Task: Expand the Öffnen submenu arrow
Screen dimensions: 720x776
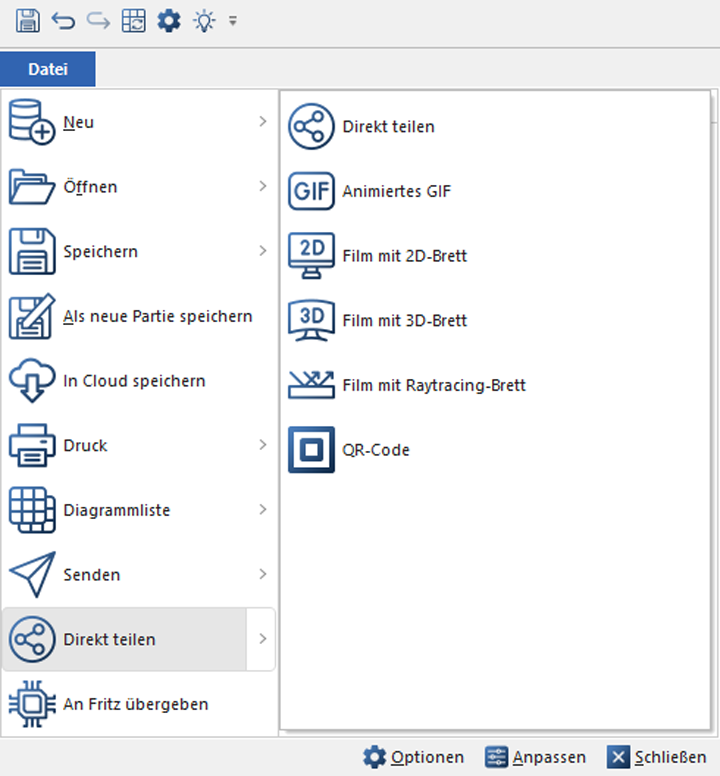Action: click(x=263, y=187)
